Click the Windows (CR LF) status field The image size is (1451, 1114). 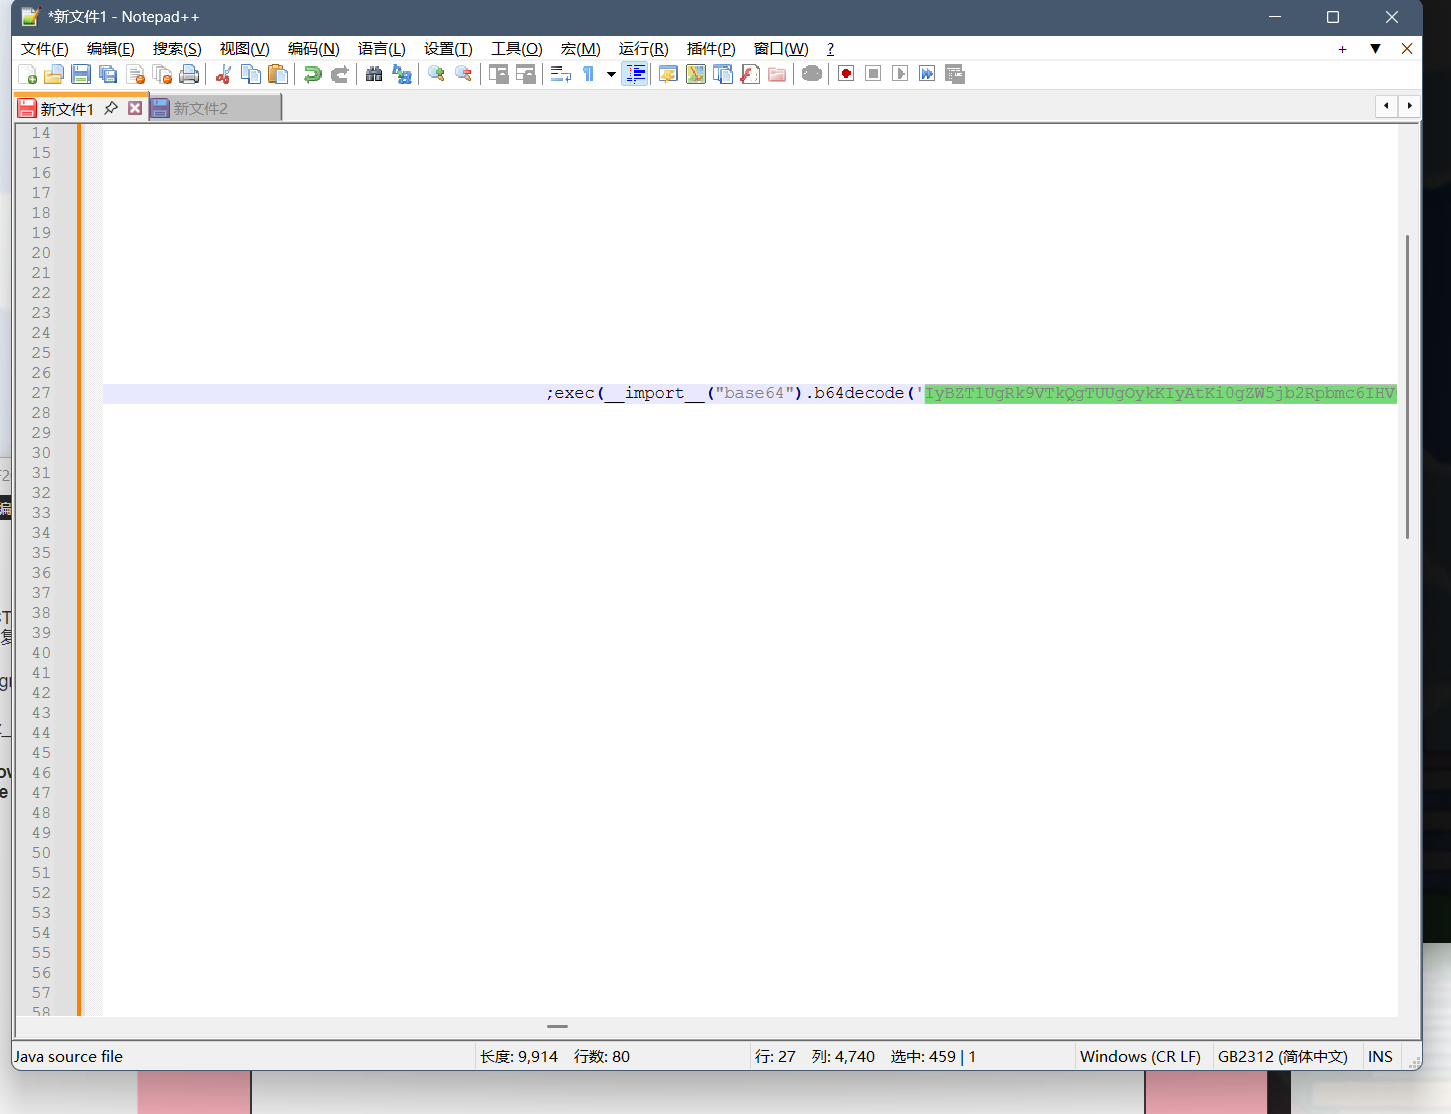pos(1140,1057)
